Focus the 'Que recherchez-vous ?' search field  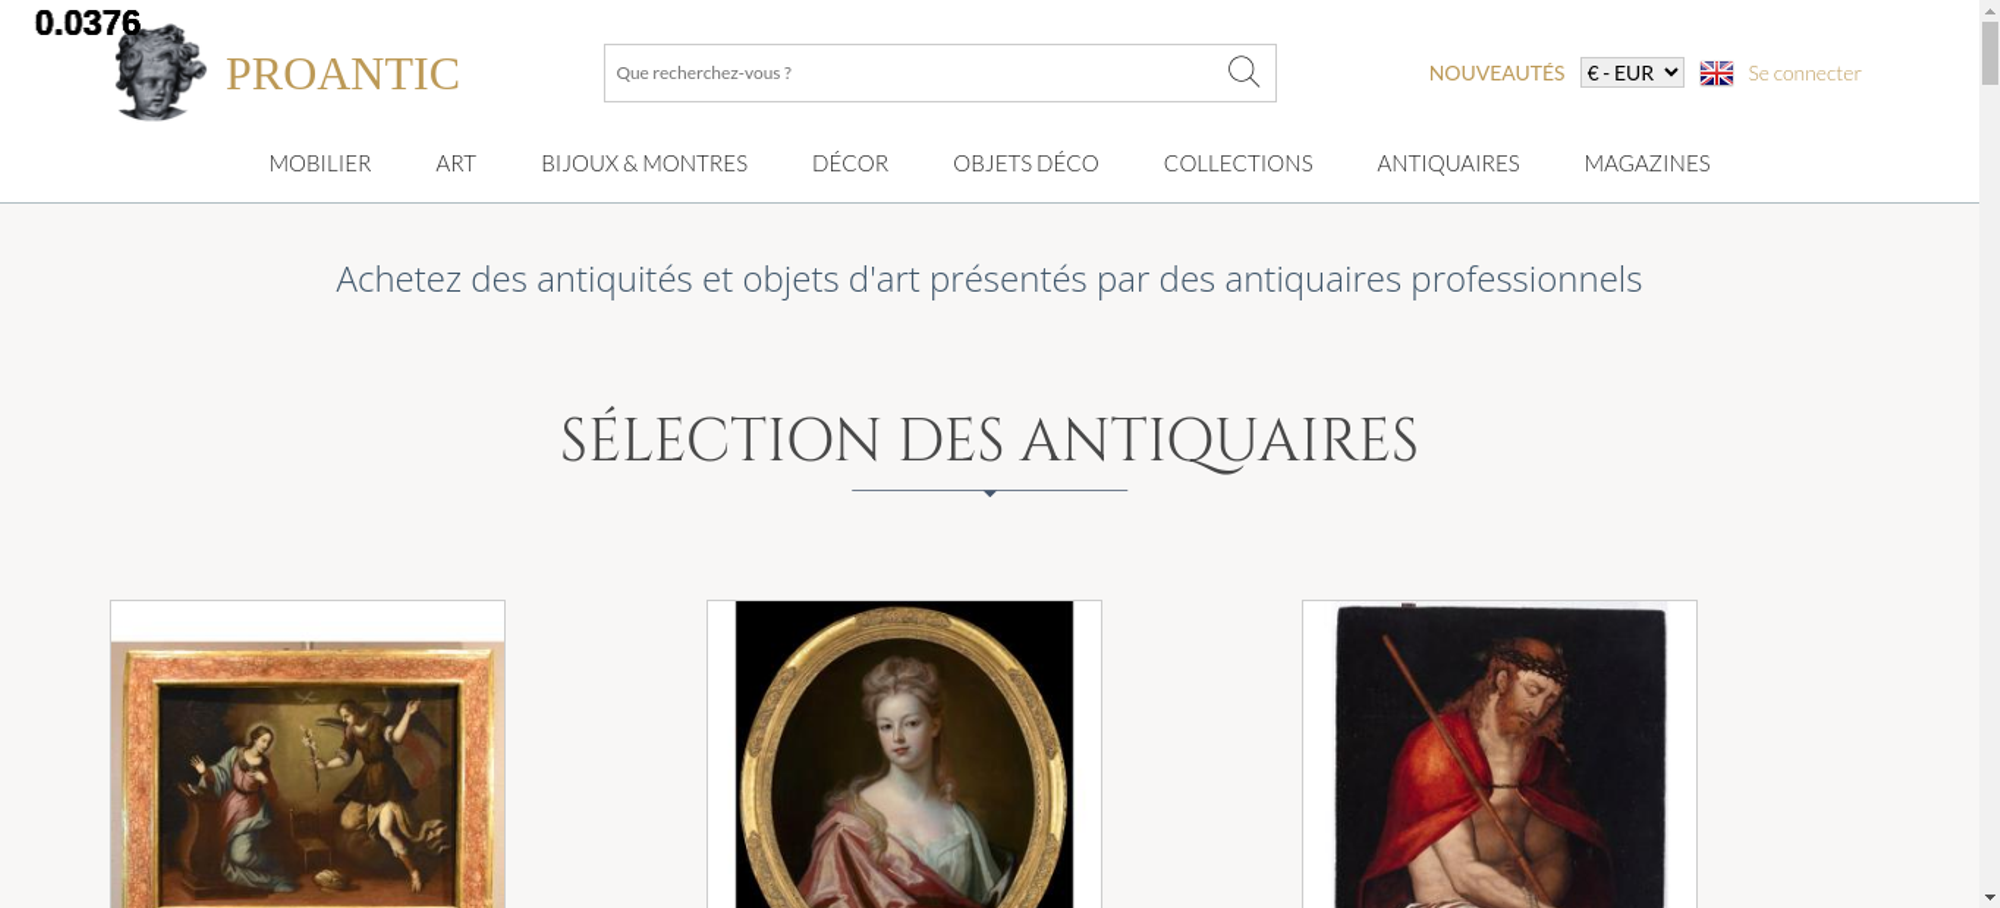coord(910,73)
